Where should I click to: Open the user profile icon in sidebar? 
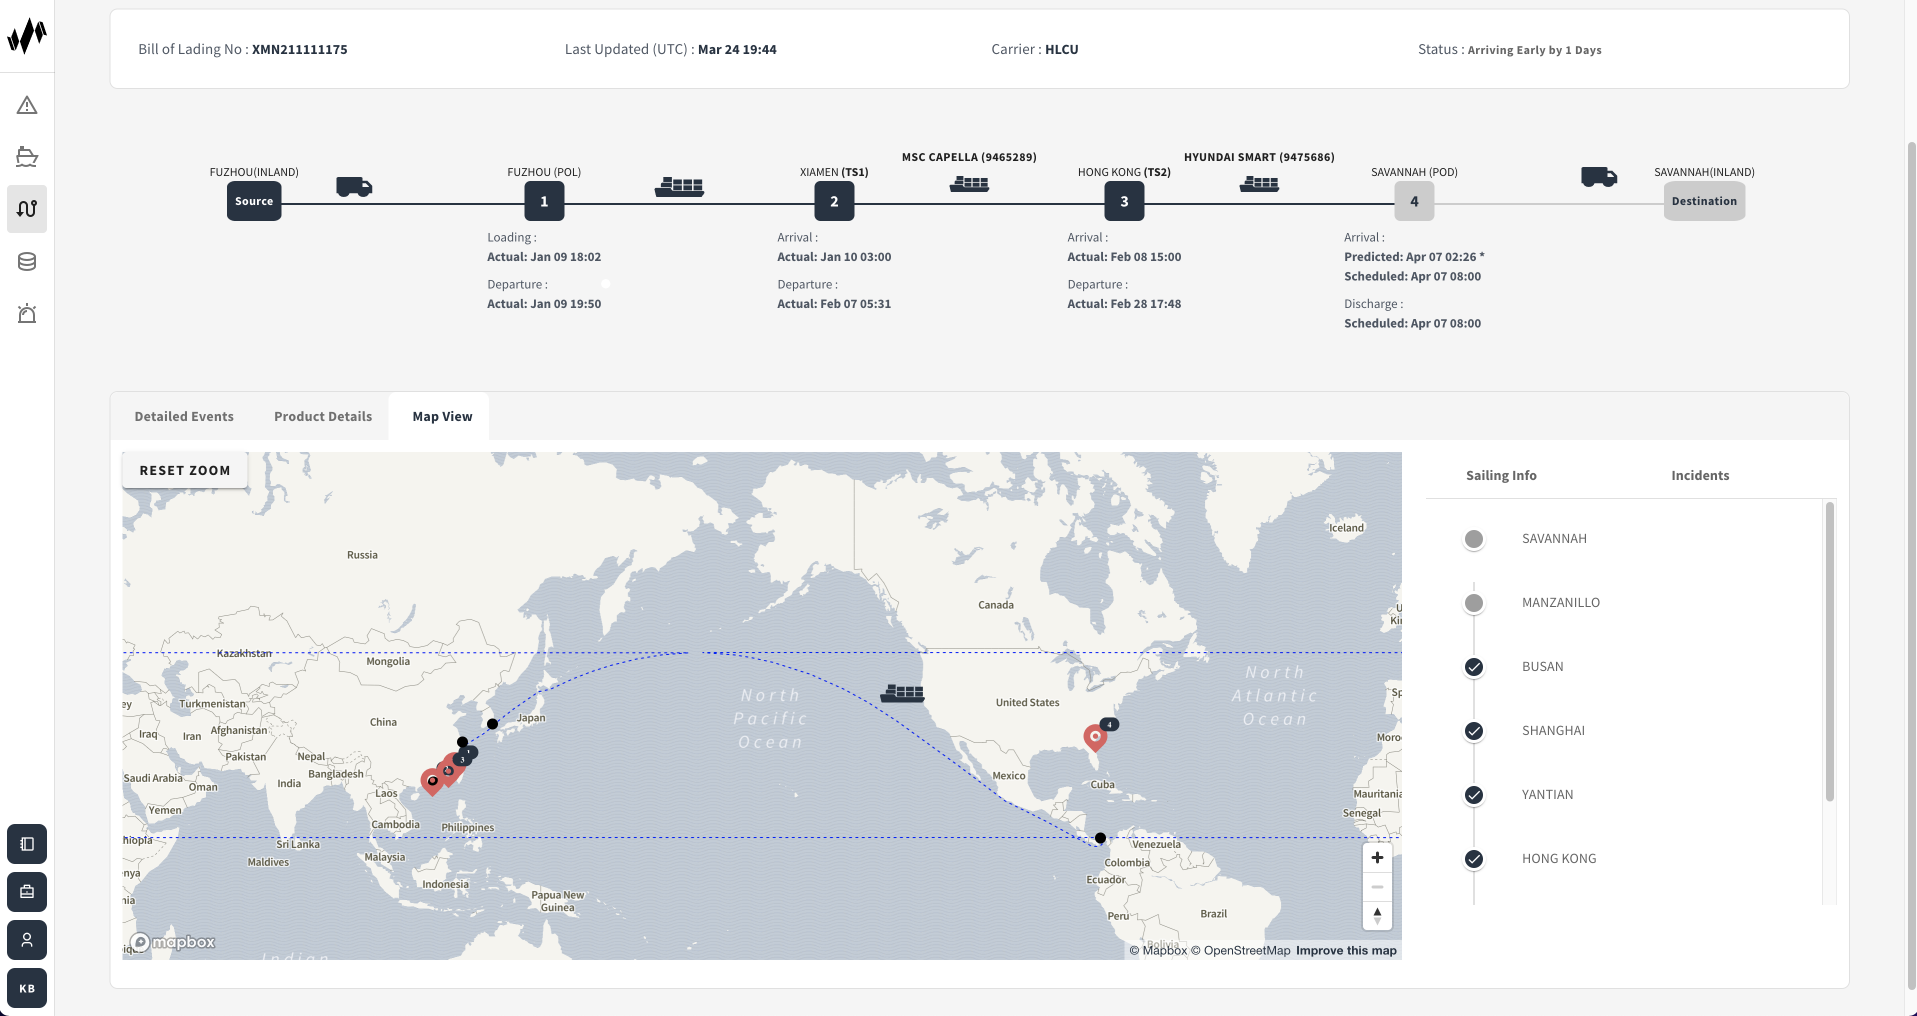tap(27, 940)
